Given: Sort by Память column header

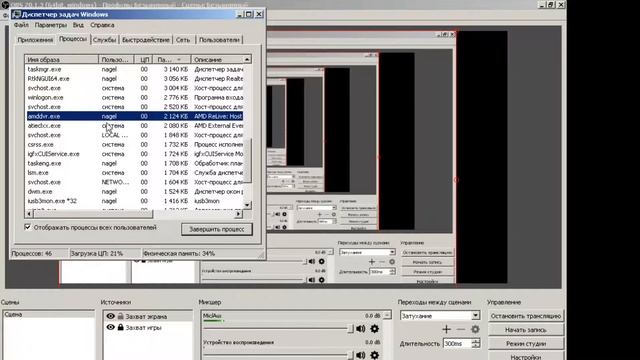Looking at the screenshot, I should (x=173, y=60).
